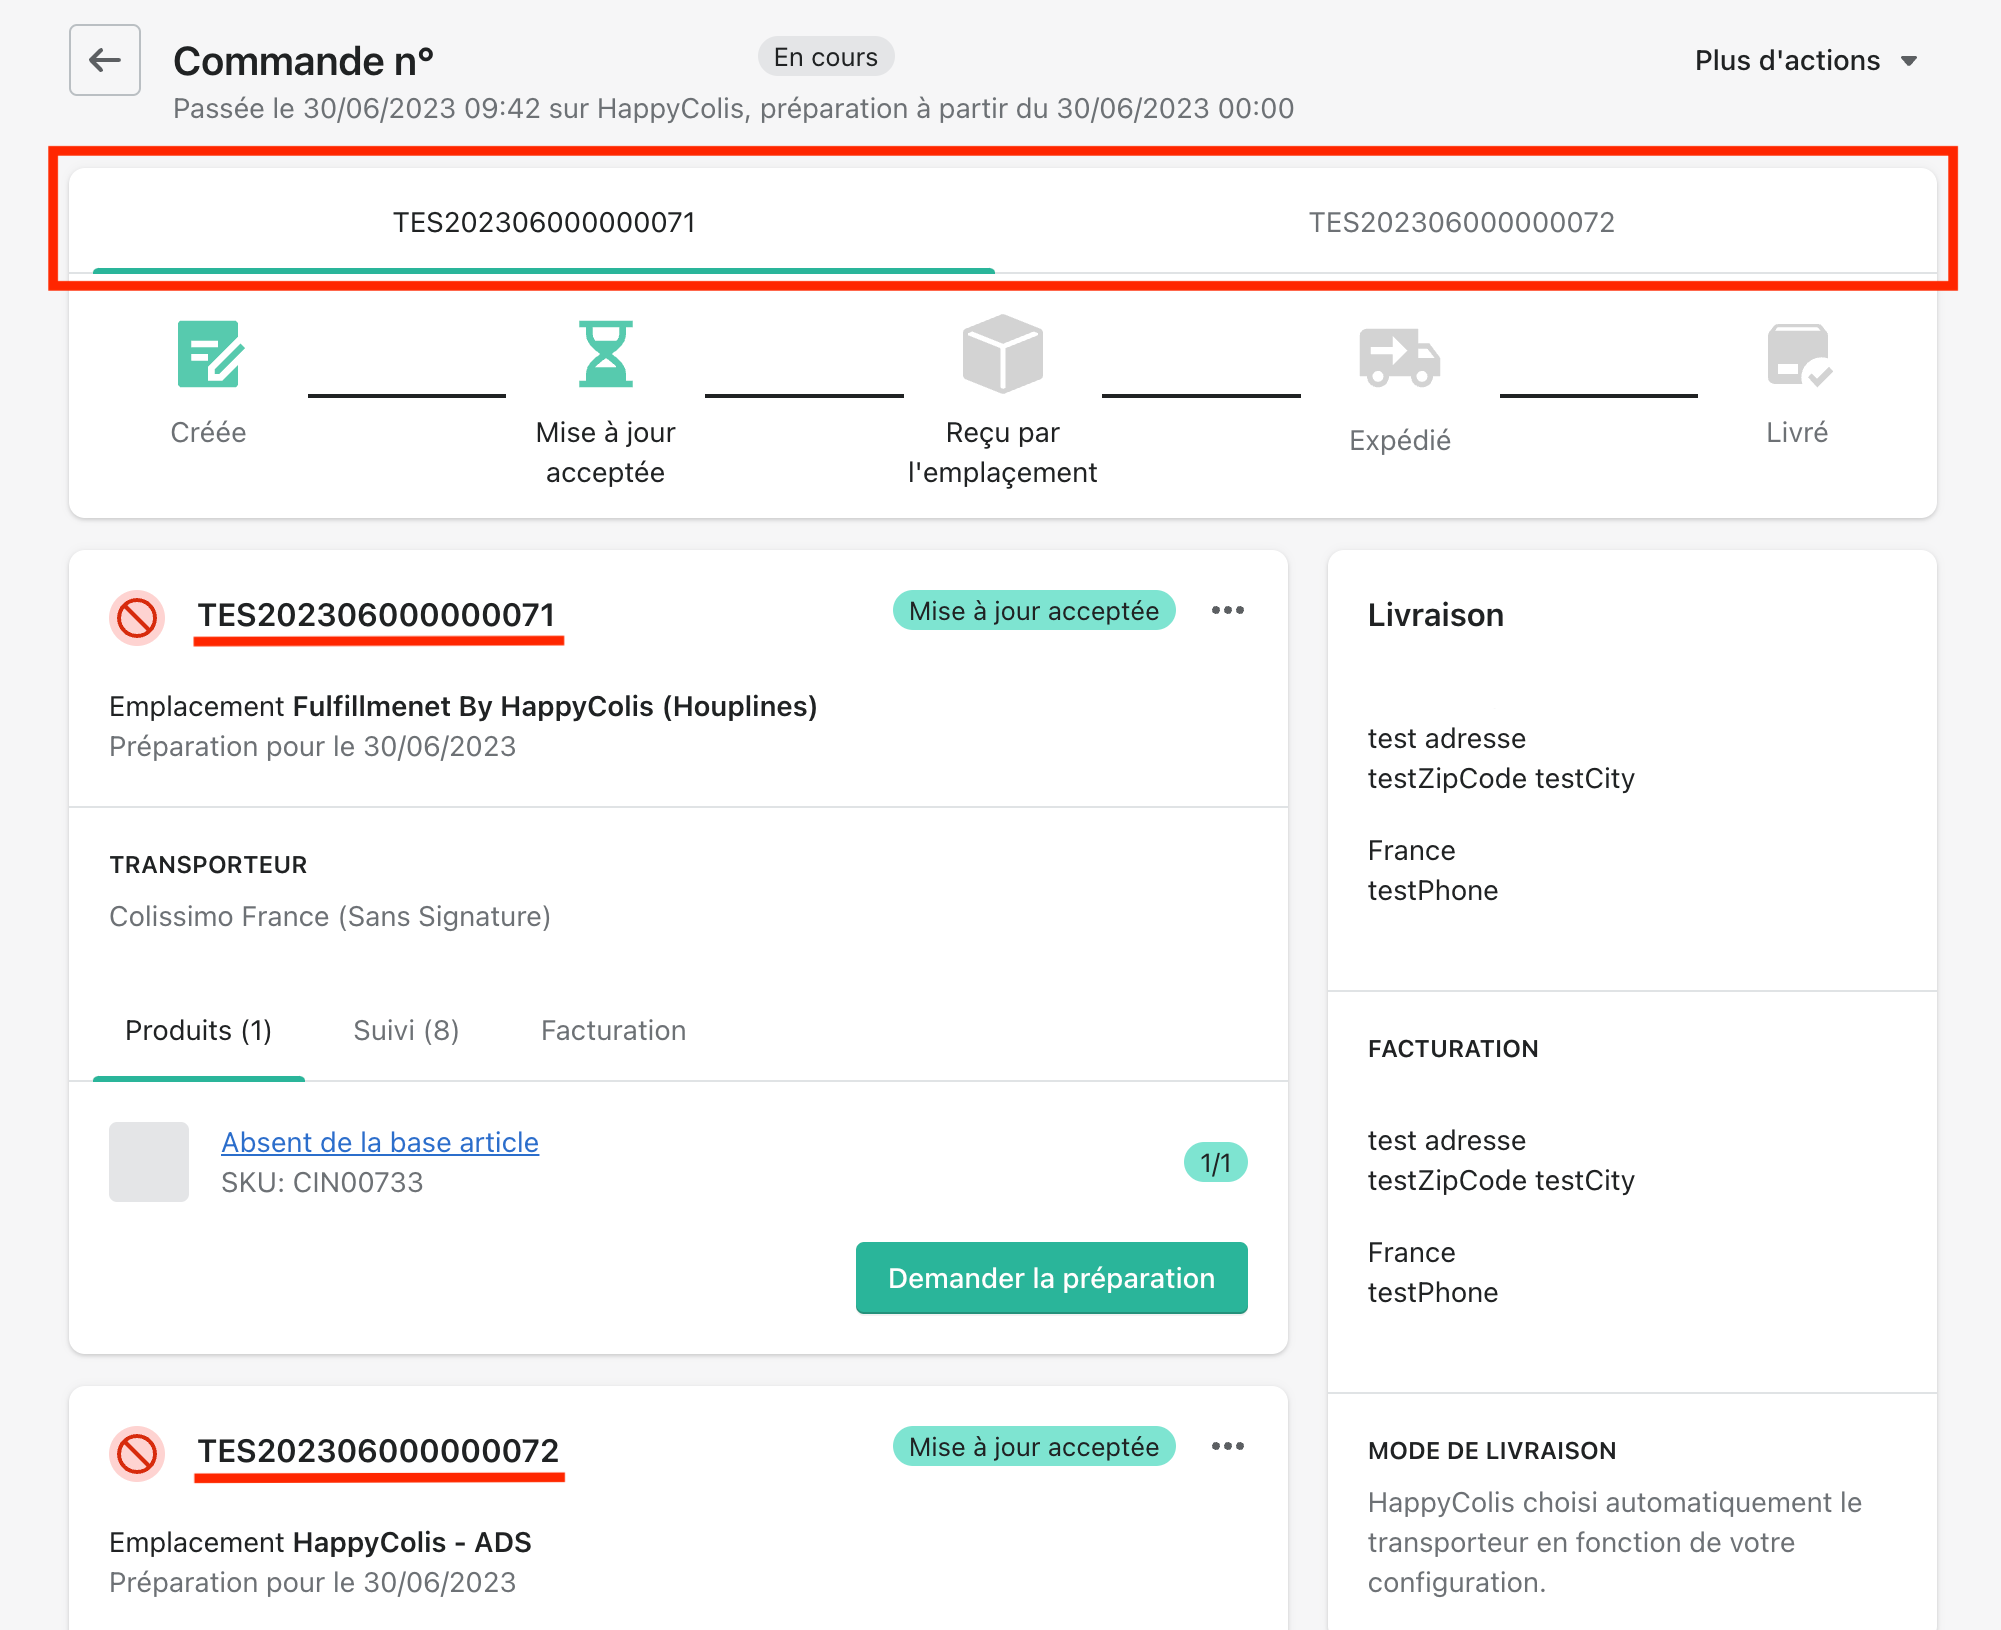
Task: Open the Absent de la base article link
Action: [x=380, y=1142]
